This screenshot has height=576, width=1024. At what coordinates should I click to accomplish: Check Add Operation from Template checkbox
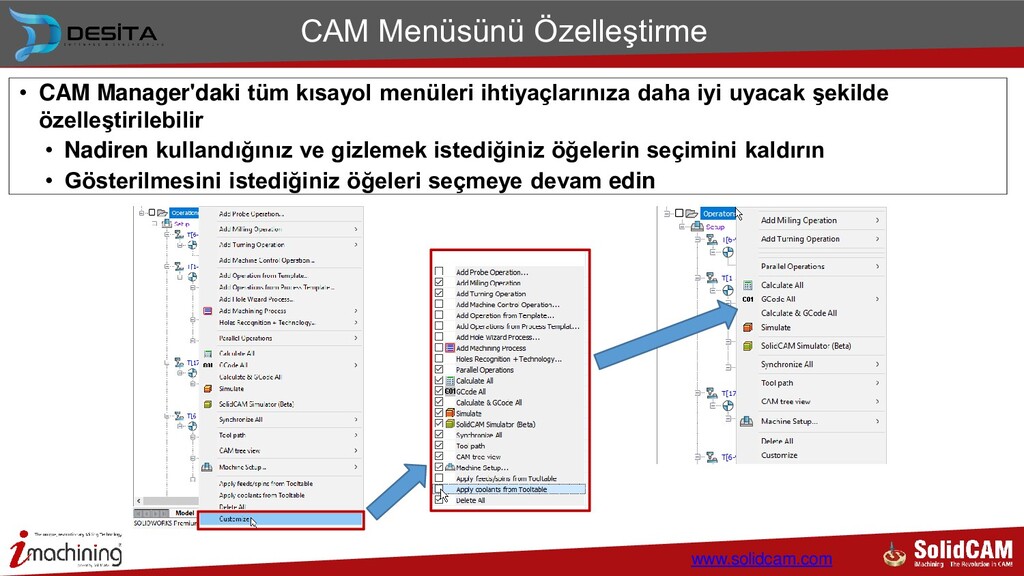point(439,315)
